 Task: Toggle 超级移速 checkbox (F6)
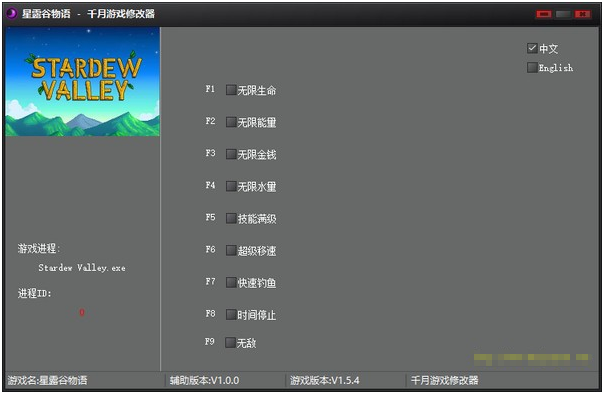tap(231, 250)
